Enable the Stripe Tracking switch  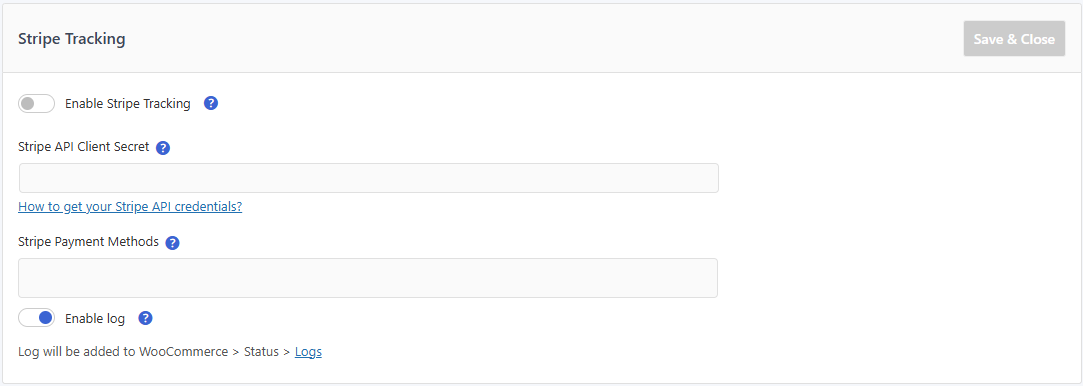(37, 104)
